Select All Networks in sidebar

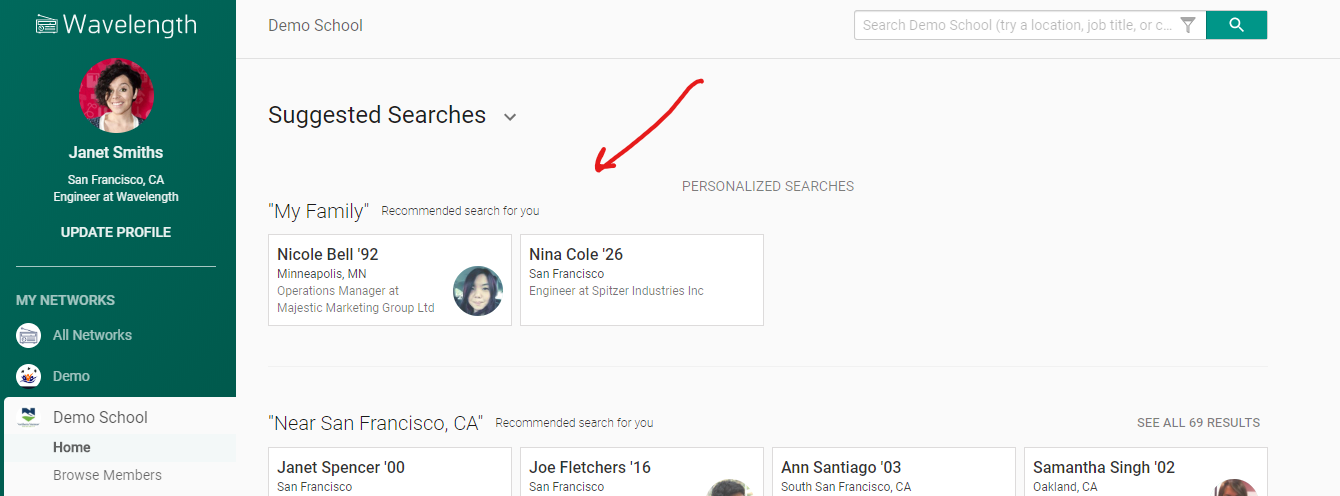[92, 335]
